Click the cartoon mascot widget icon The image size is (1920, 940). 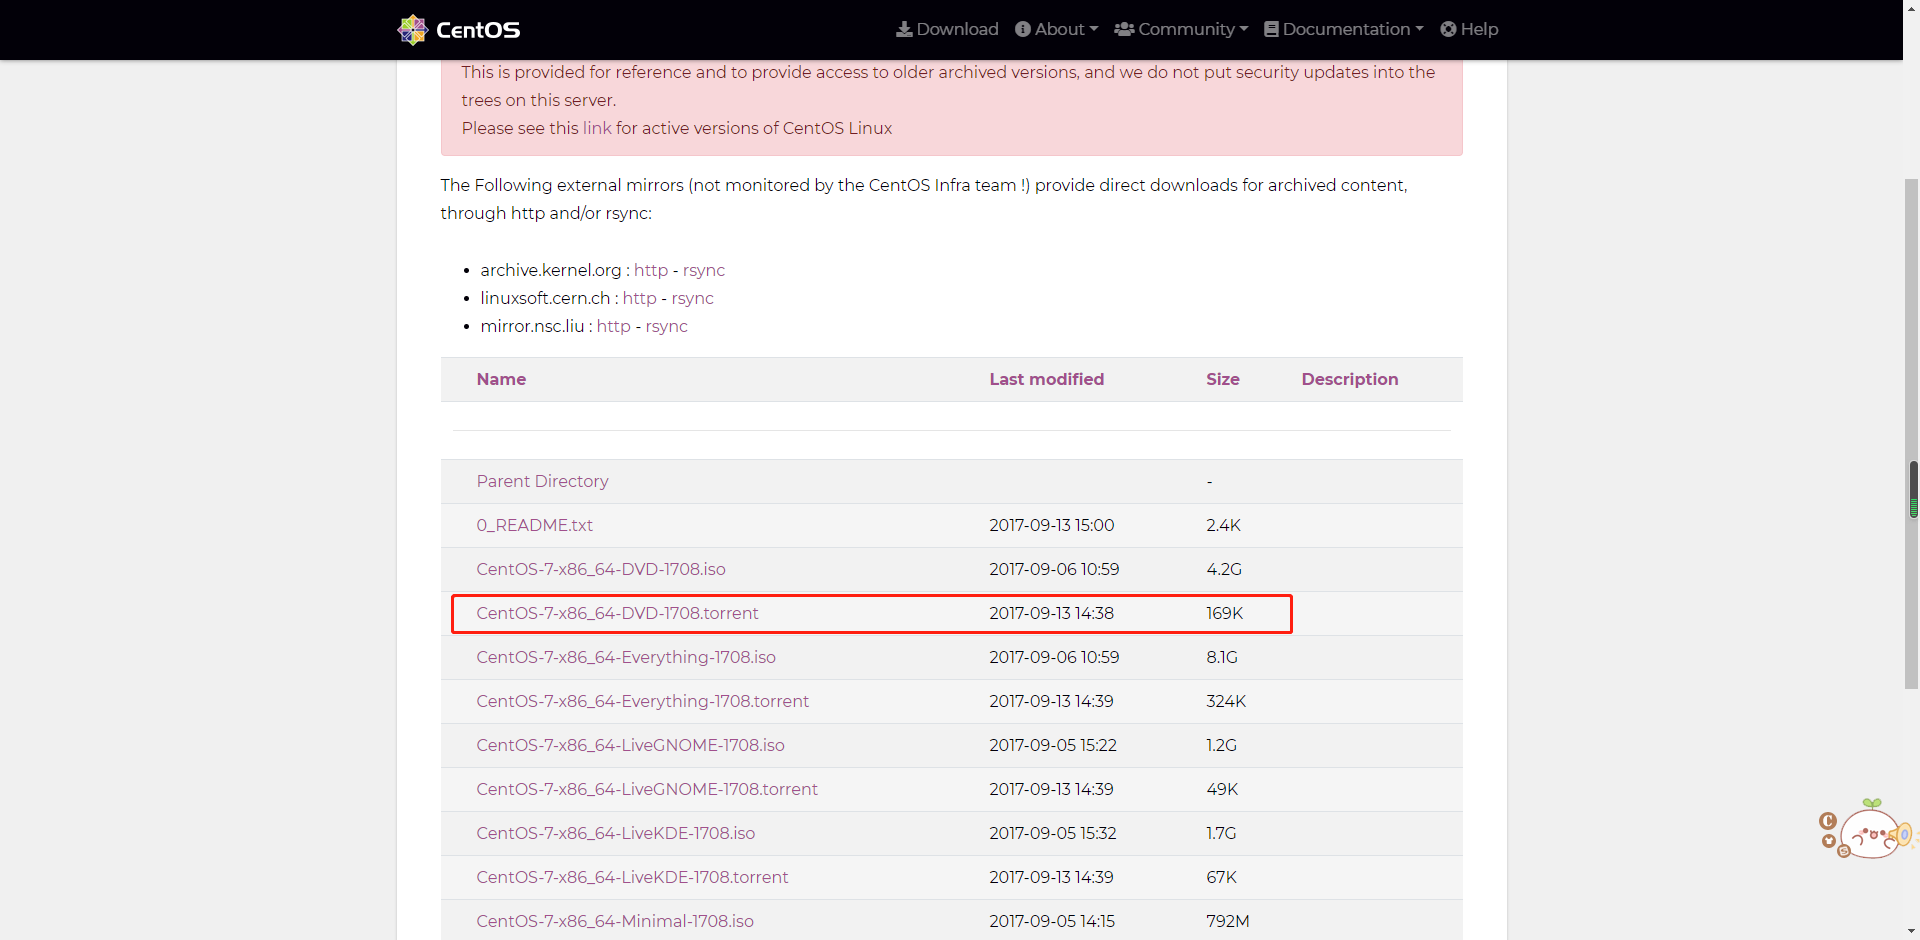(1866, 829)
